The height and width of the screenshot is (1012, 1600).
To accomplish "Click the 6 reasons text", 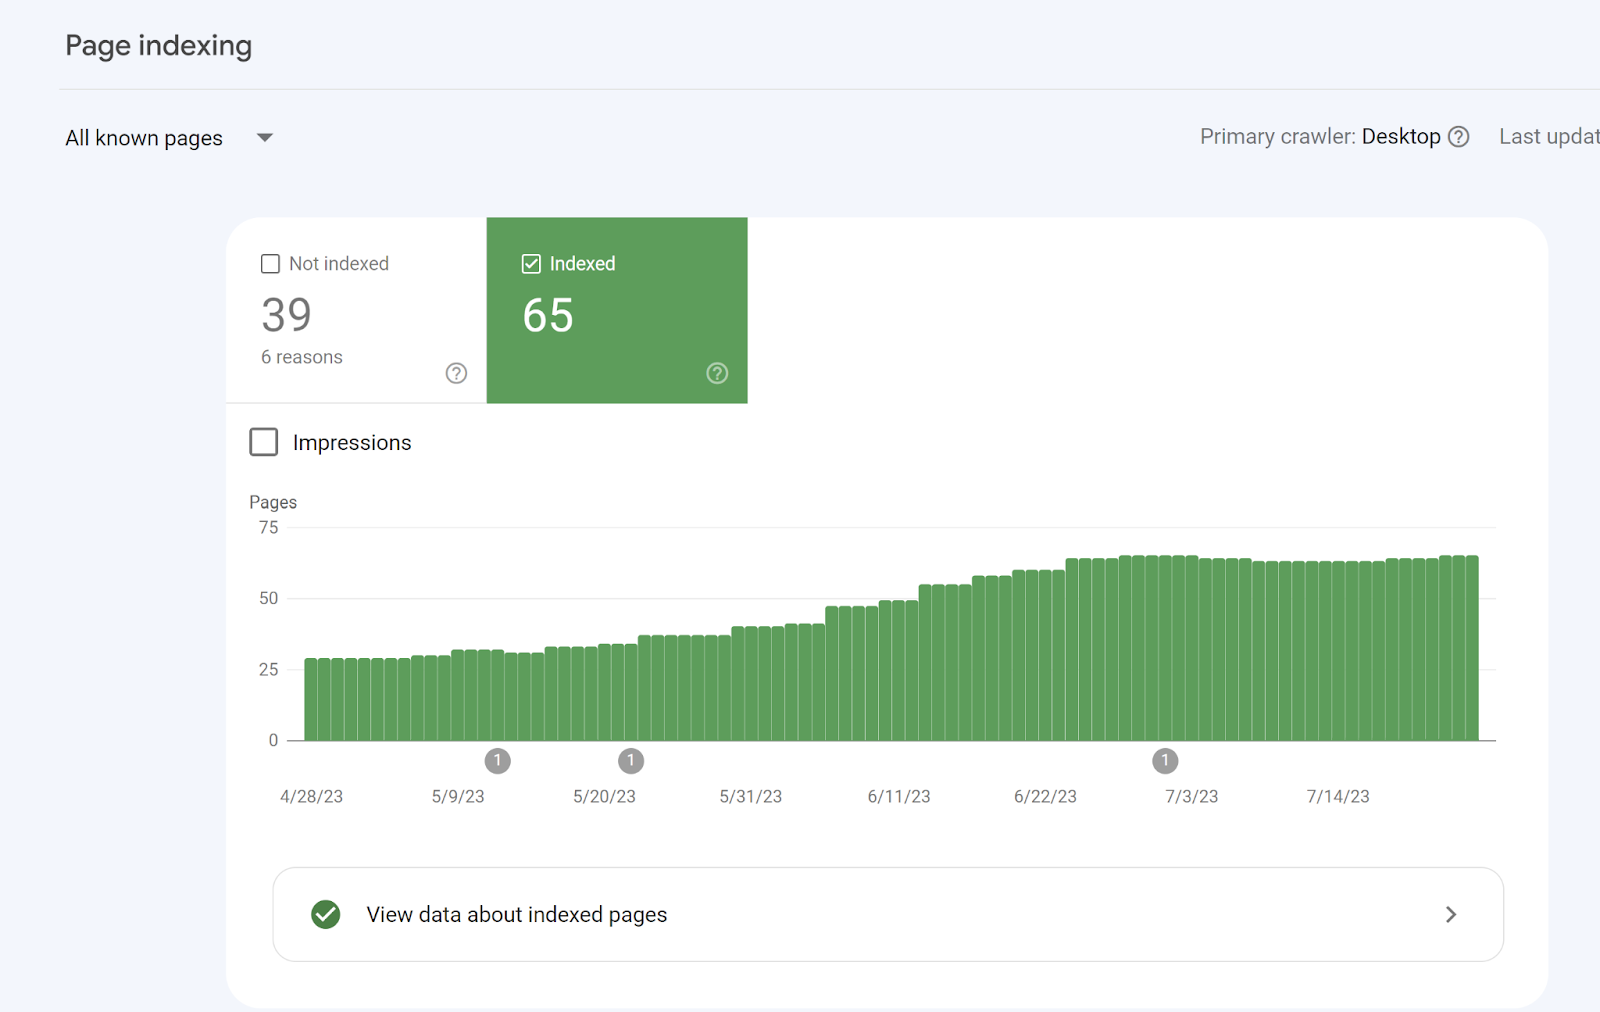I will [302, 357].
